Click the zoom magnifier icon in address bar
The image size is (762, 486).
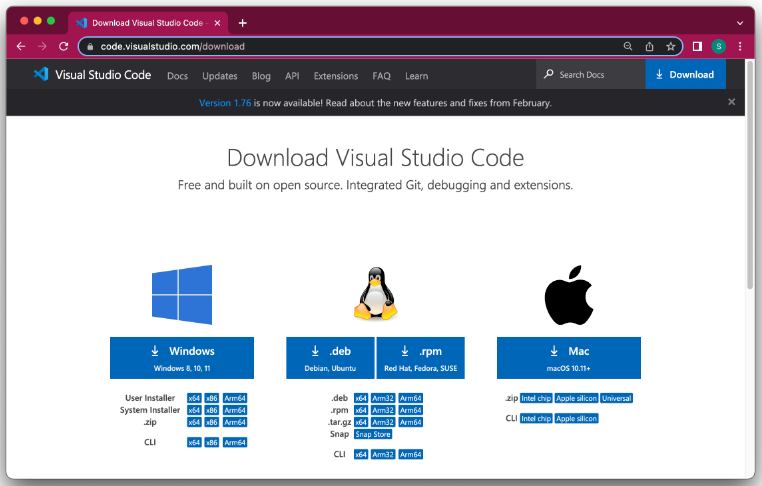(x=628, y=46)
